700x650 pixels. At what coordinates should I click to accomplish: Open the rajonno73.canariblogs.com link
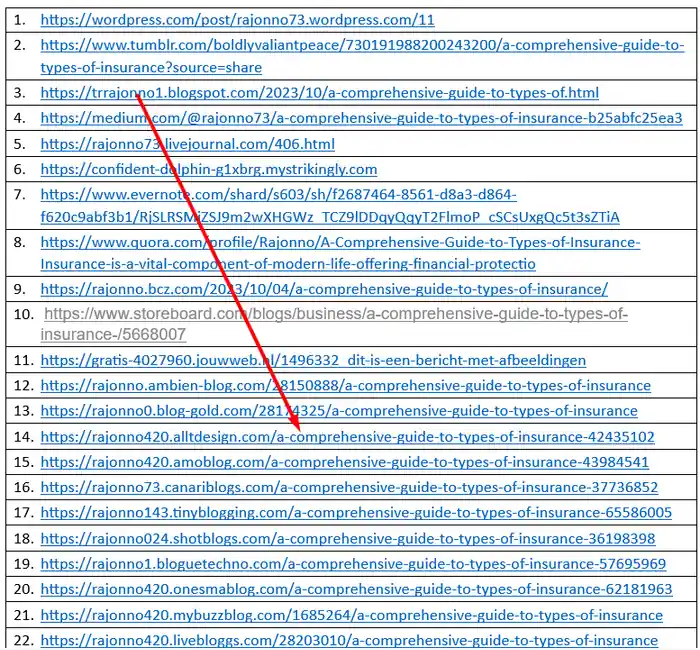[349, 488]
